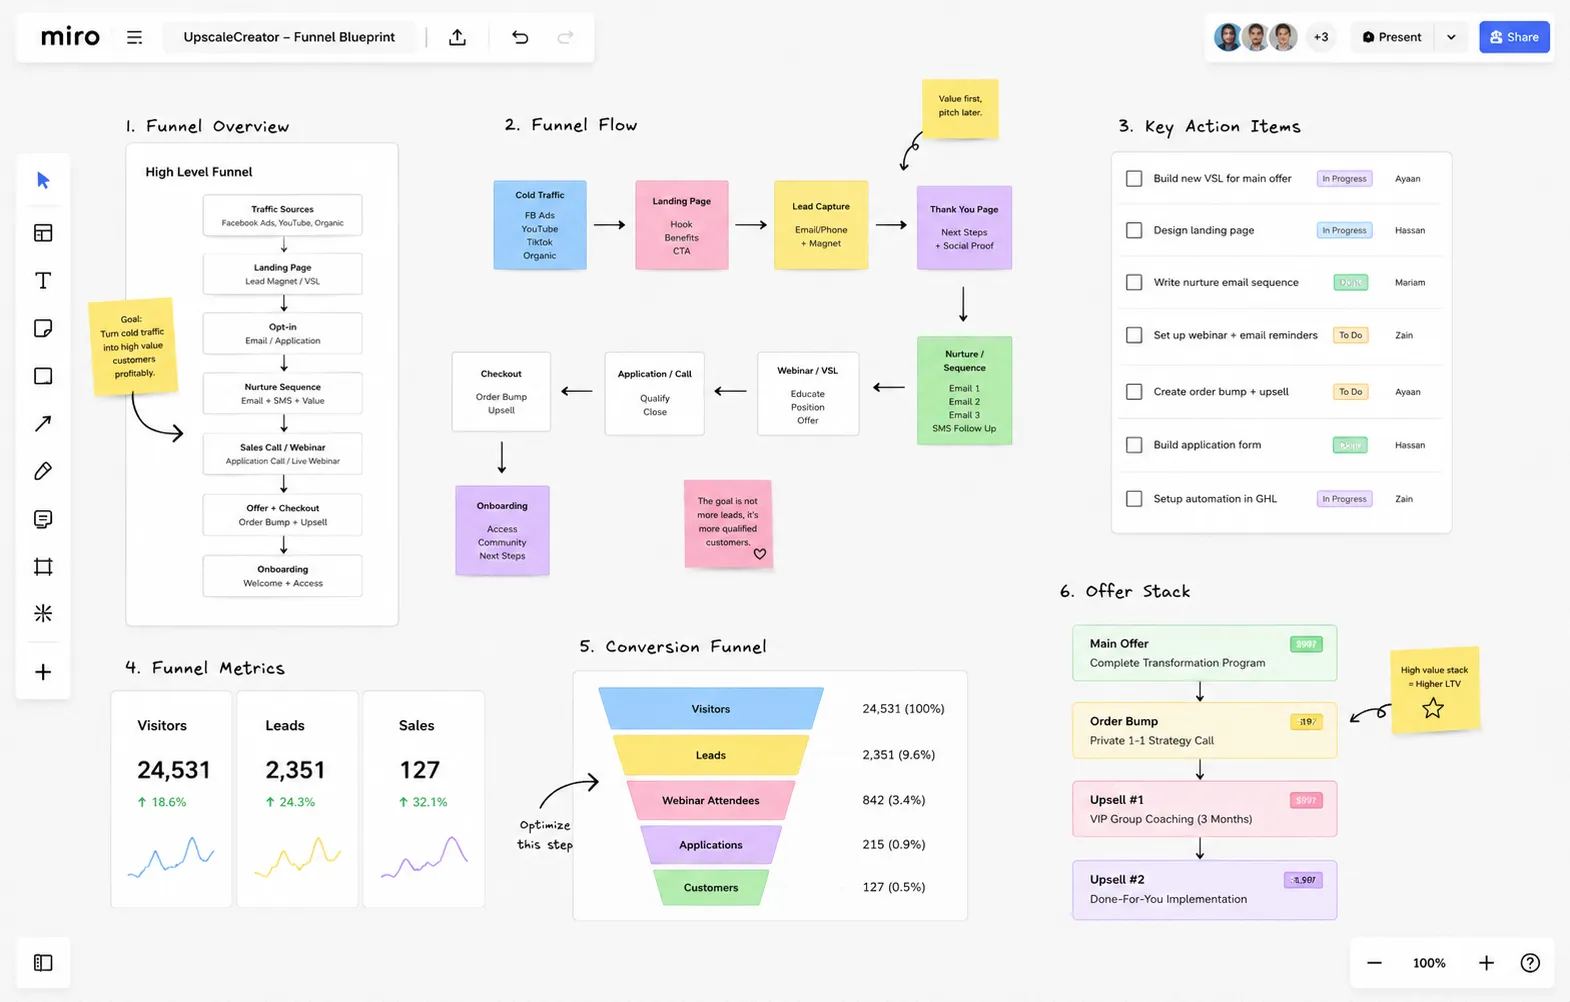
Task: Check 'Write nurture email sequence' task
Action: 1134,282
